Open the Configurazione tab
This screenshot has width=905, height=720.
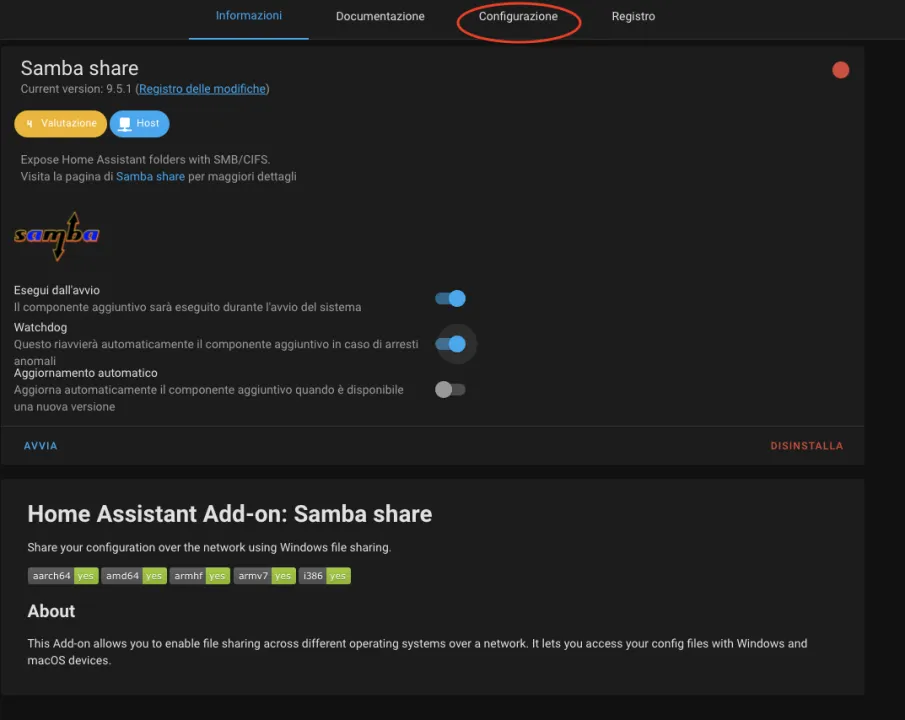pos(518,16)
